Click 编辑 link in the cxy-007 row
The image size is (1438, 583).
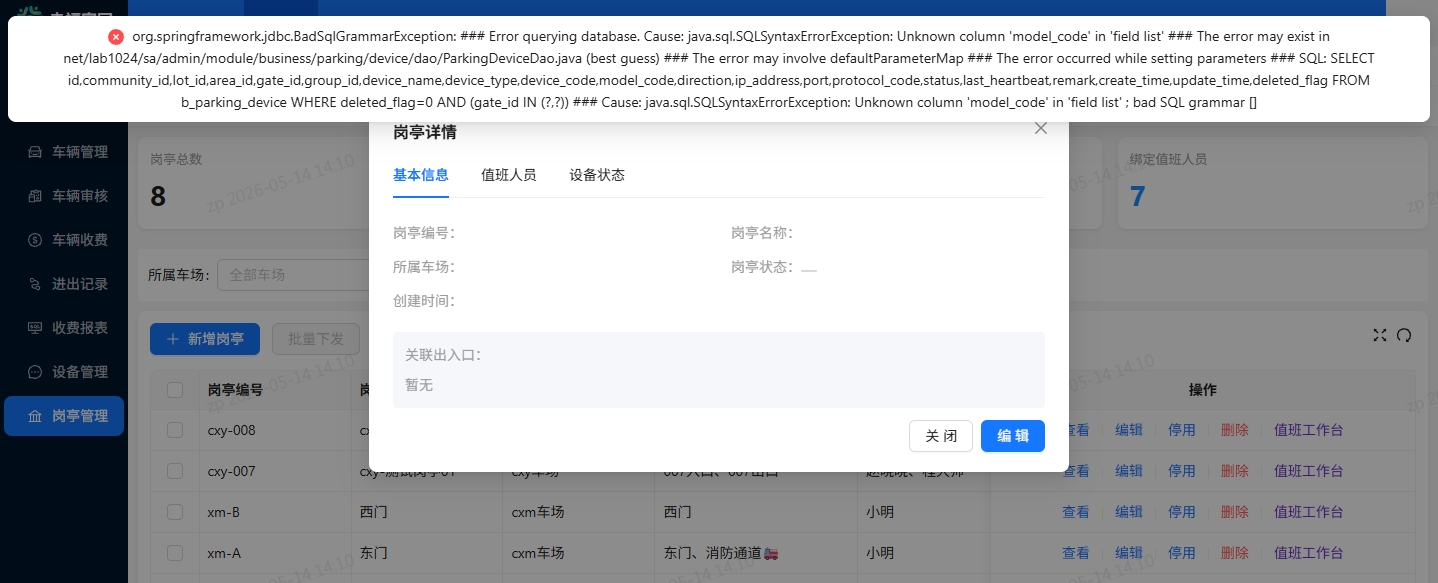tap(1129, 471)
